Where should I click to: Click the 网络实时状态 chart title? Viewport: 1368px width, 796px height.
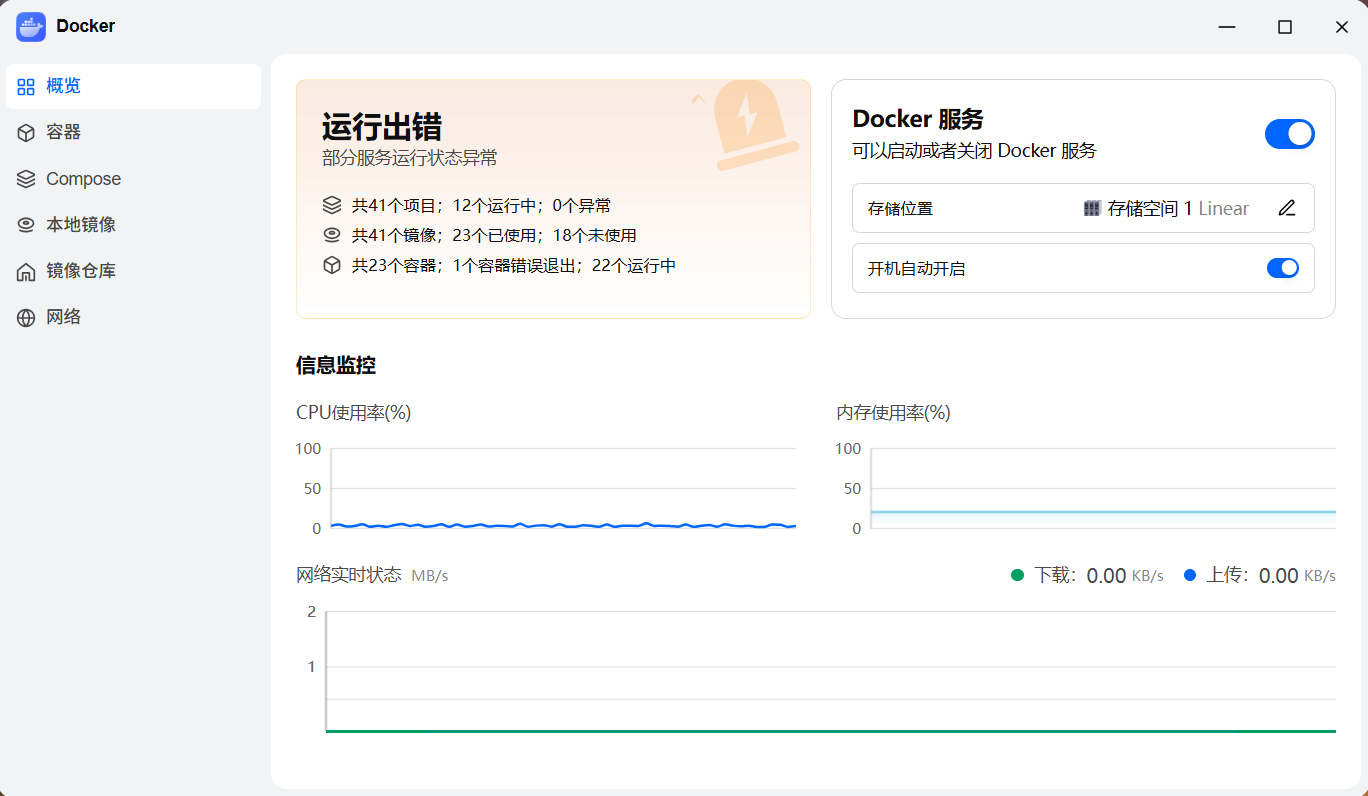click(x=349, y=575)
